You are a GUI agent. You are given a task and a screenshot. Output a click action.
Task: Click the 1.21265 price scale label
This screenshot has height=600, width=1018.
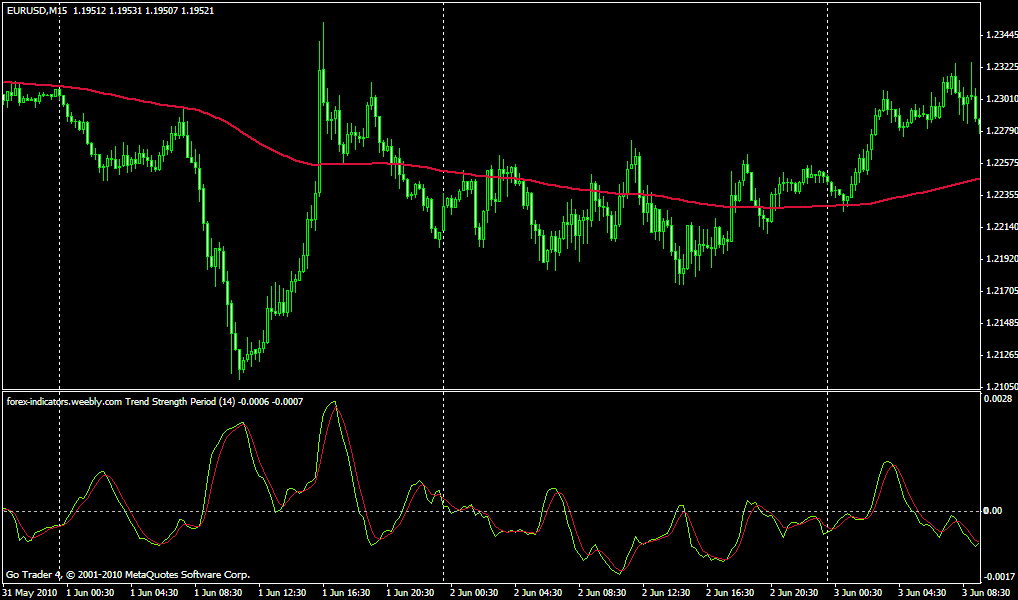tap(1000, 355)
